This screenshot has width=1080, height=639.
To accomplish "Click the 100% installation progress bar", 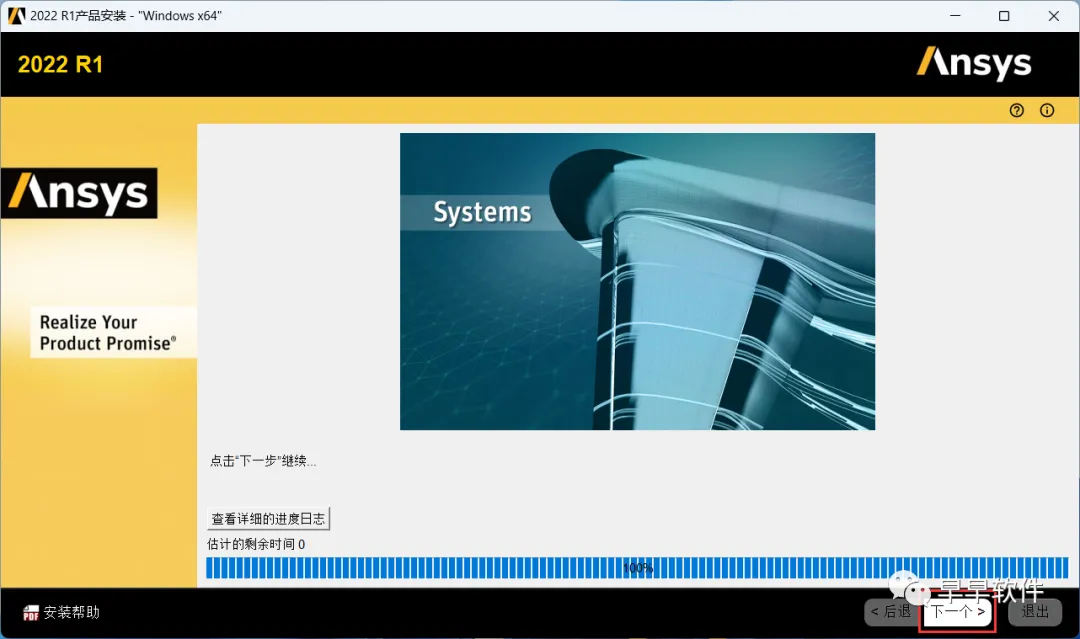I will [637, 568].
